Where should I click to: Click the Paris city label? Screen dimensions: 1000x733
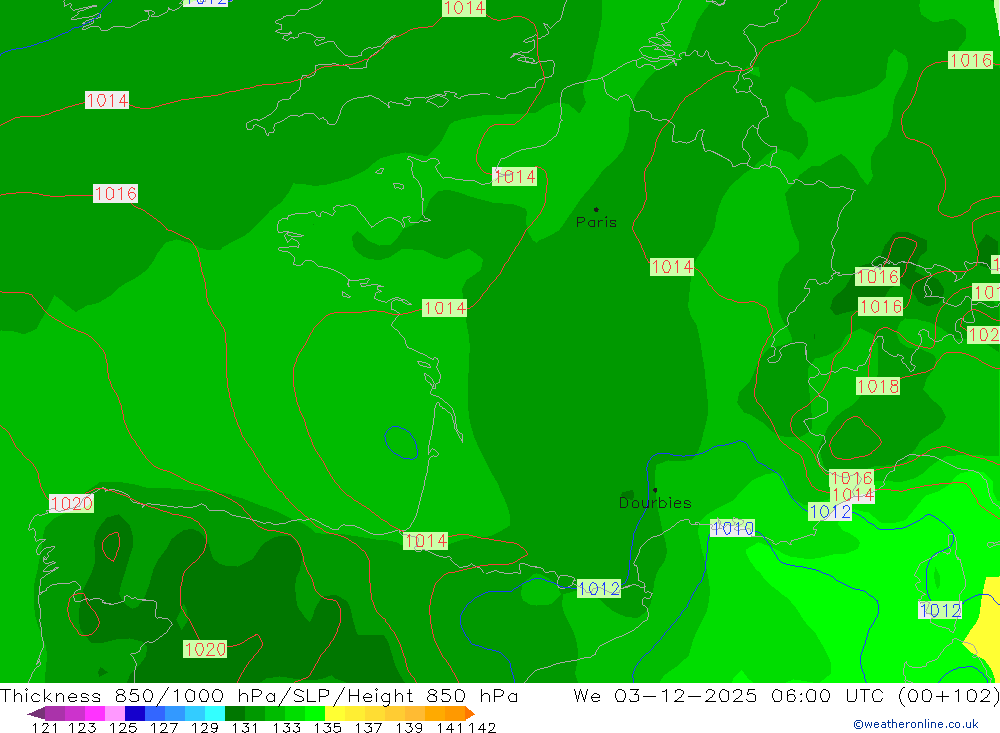click(x=596, y=222)
